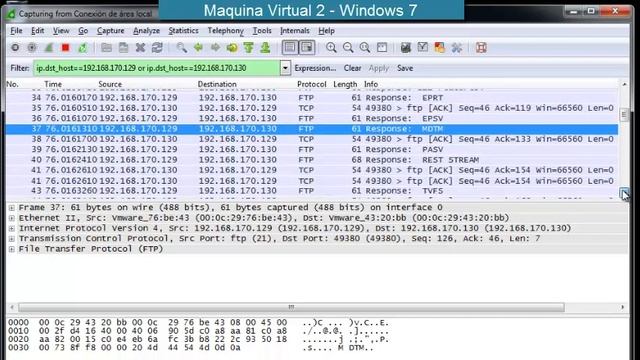
Task: Sort packets by the Time column header
Action: click(53, 84)
